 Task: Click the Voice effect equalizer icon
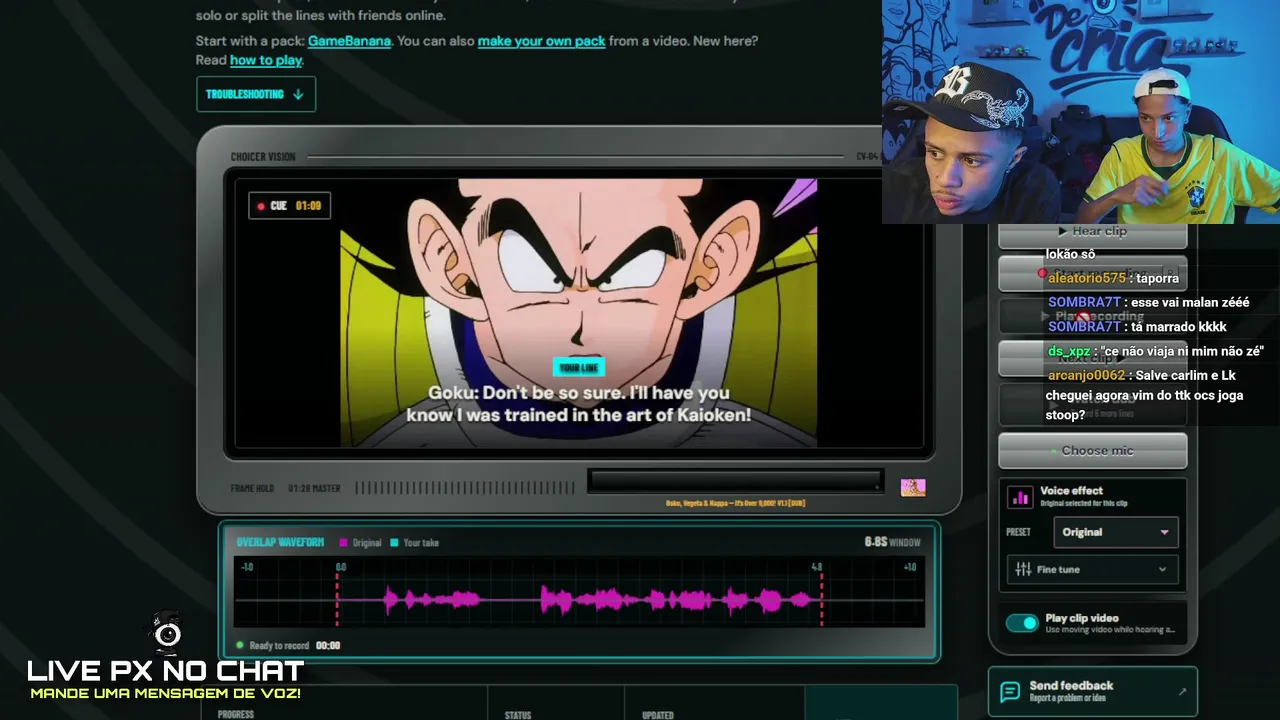tap(1020, 497)
